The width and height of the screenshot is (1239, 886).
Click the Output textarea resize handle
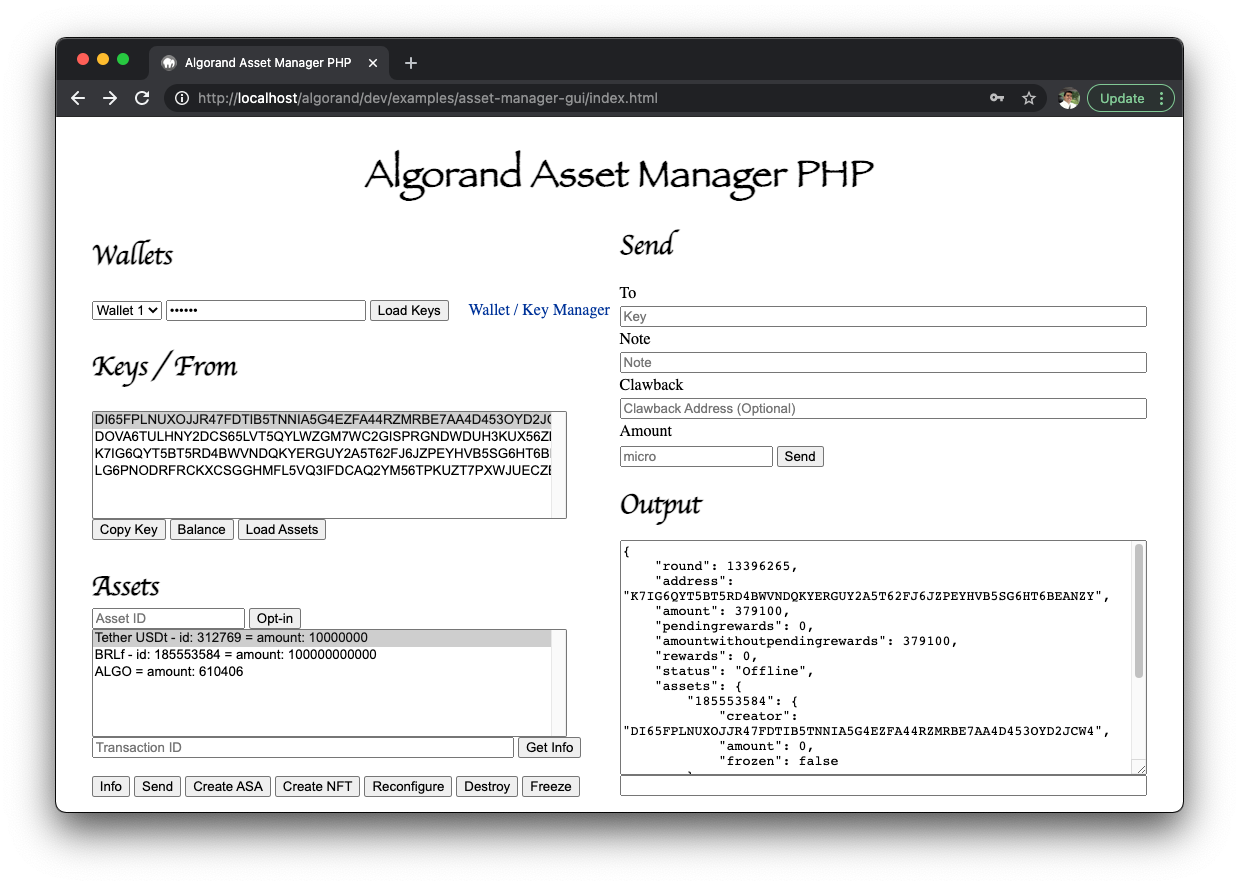point(1139,768)
